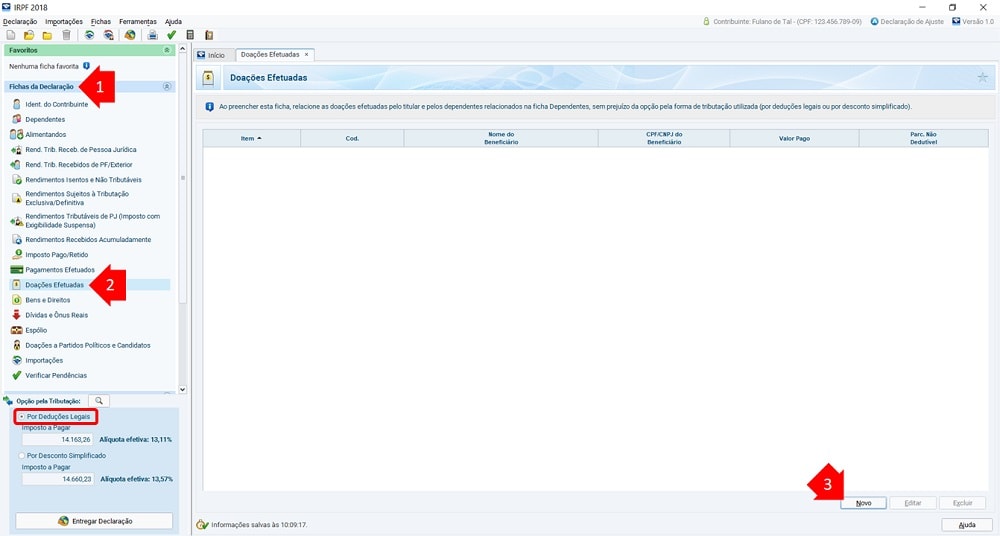
Task: Click the sidebar scrollbar down arrow
Action: coord(182,389)
